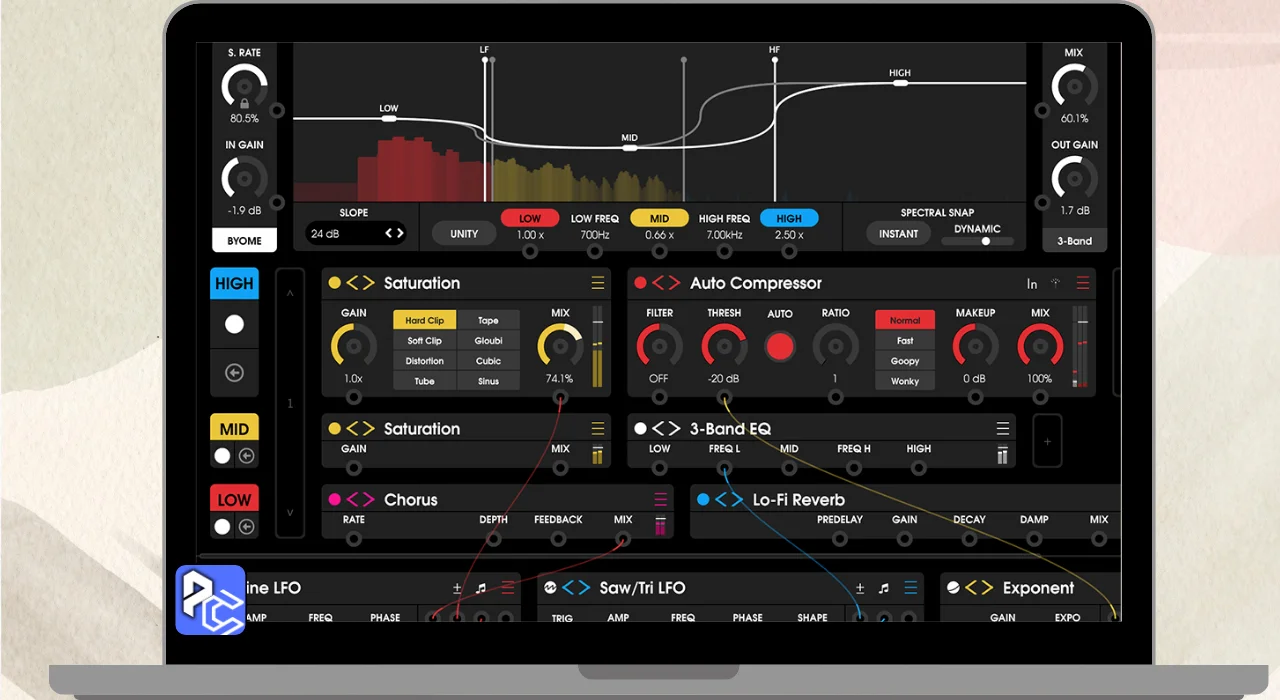Click the plus slot to add module
The width and height of the screenshot is (1280, 700).
pos(1048,441)
